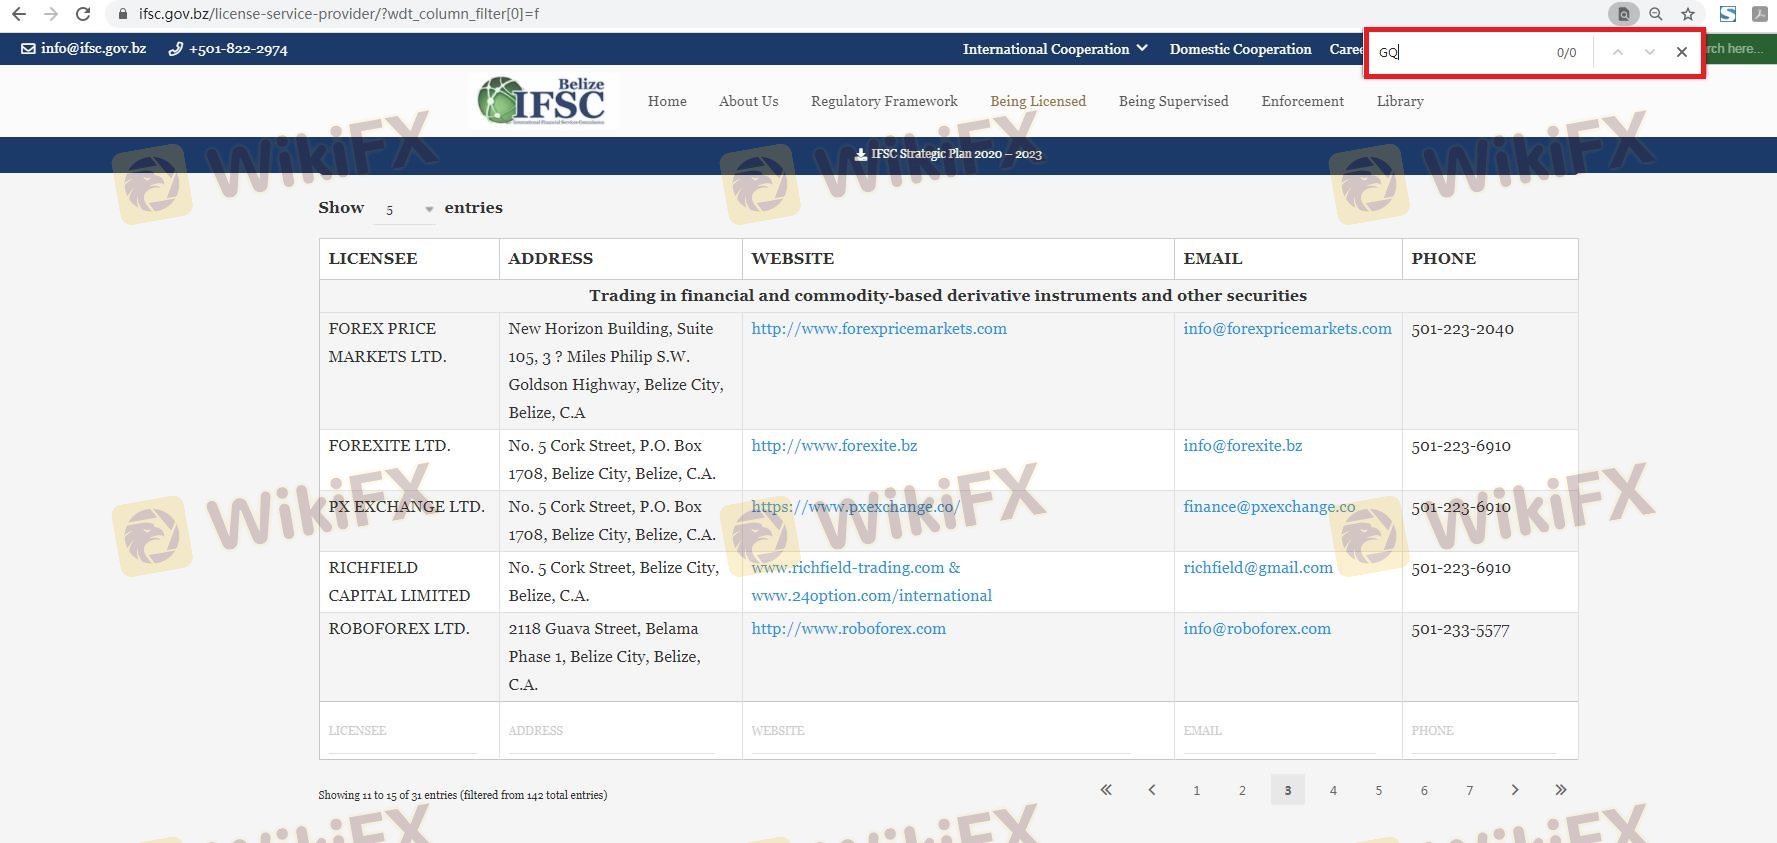This screenshot has height=843, width=1777.
Task: Go to next table page arrow
Action: tap(1514, 790)
